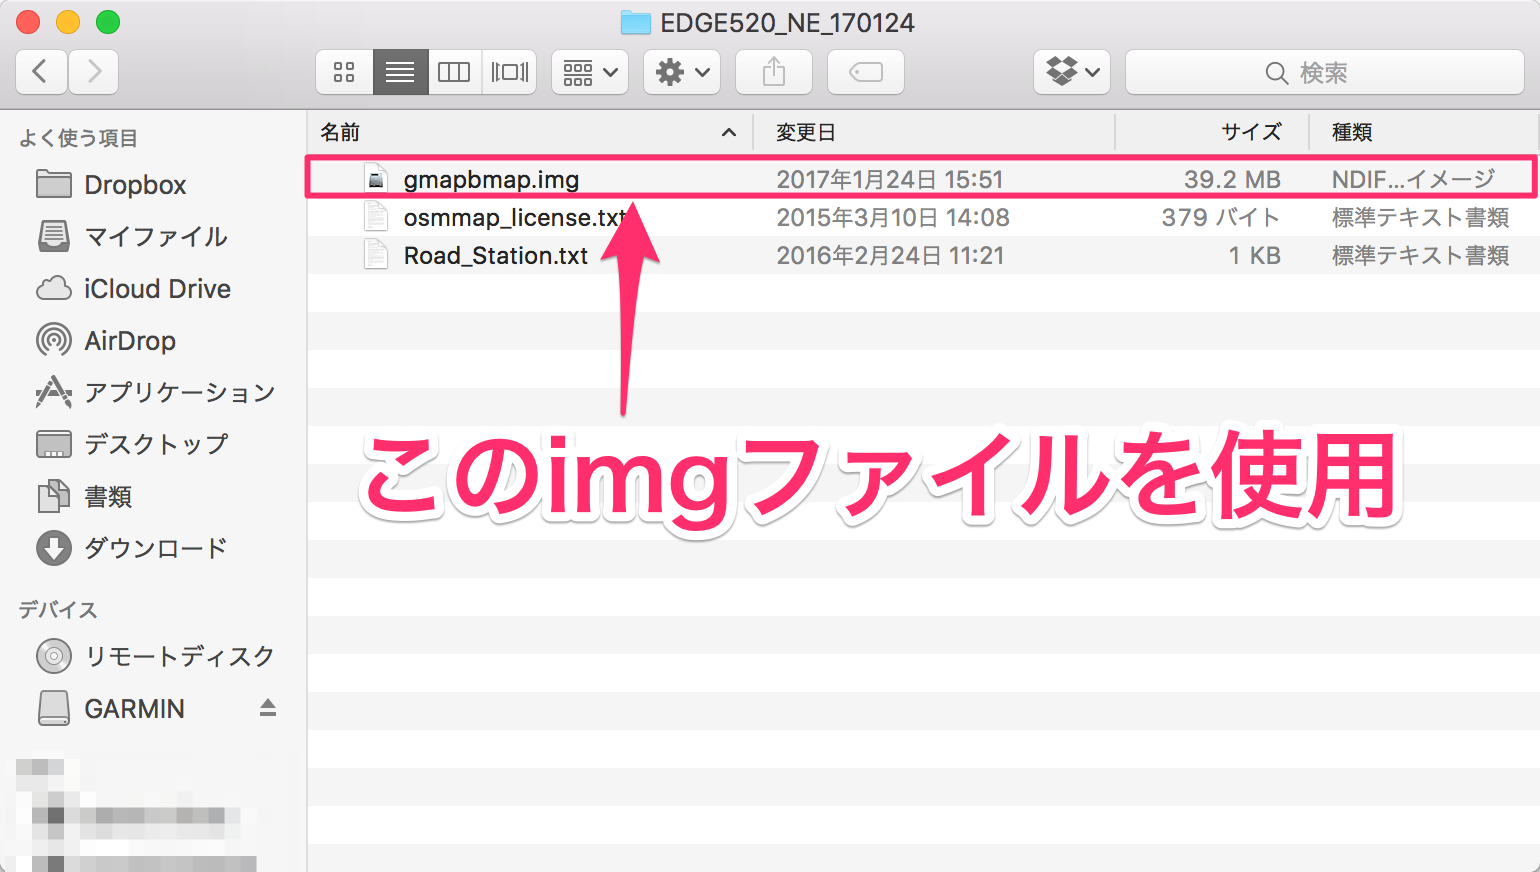Image resolution: width=1540 pixels, height=872 pixels.
Task: Open the Dropbox toolbar menu
Action: coord(1072,72)
